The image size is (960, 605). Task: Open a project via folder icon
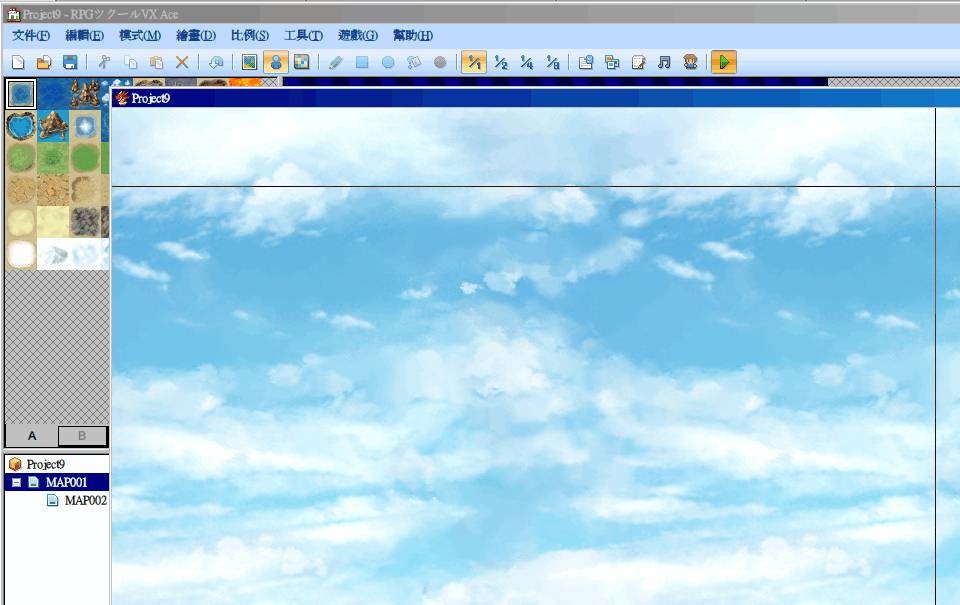pyautogui.click(x=44, y=62)
